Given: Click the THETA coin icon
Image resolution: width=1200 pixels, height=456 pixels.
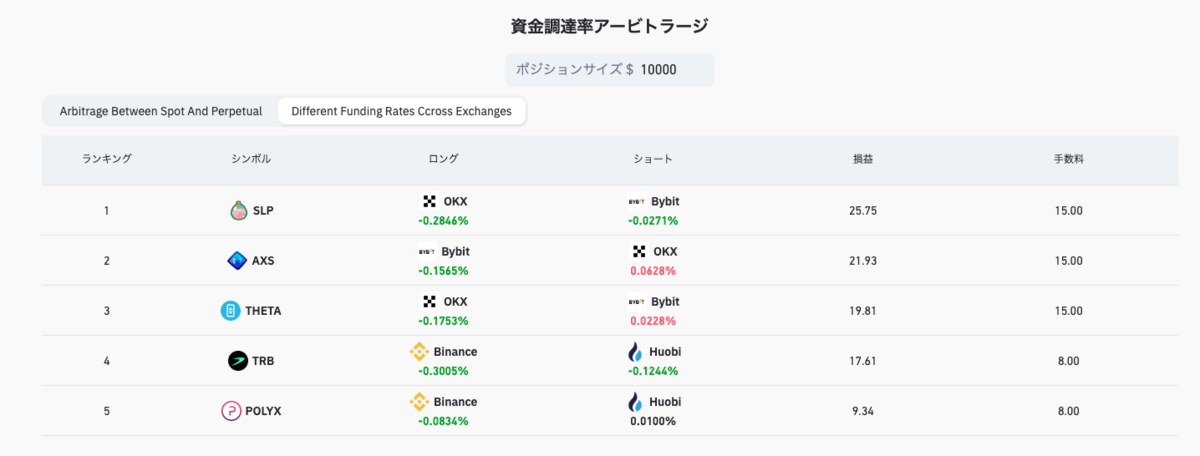Looking at the screenshot, I should click(230, 311).
